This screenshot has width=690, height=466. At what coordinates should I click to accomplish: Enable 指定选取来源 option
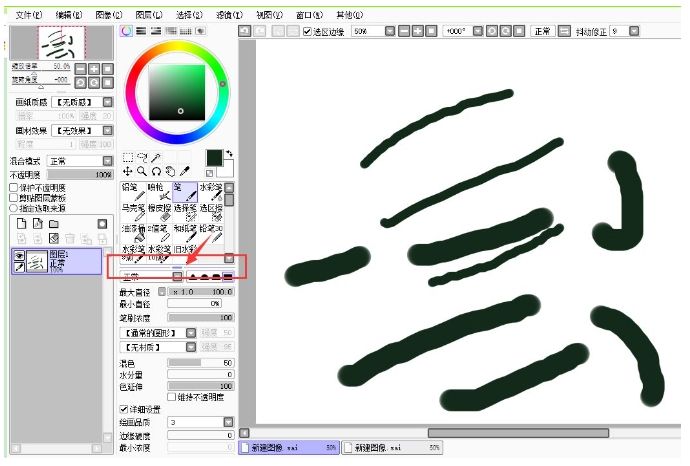tap(14, 208)
